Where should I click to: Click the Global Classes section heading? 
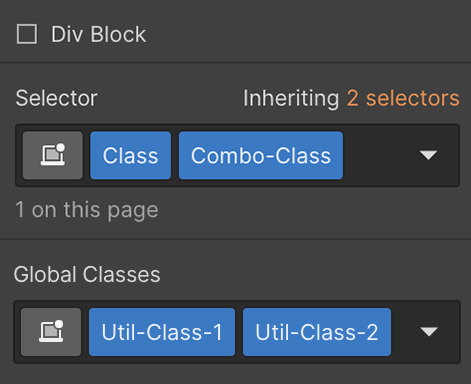pyautogui.click(x=87, y=275)
